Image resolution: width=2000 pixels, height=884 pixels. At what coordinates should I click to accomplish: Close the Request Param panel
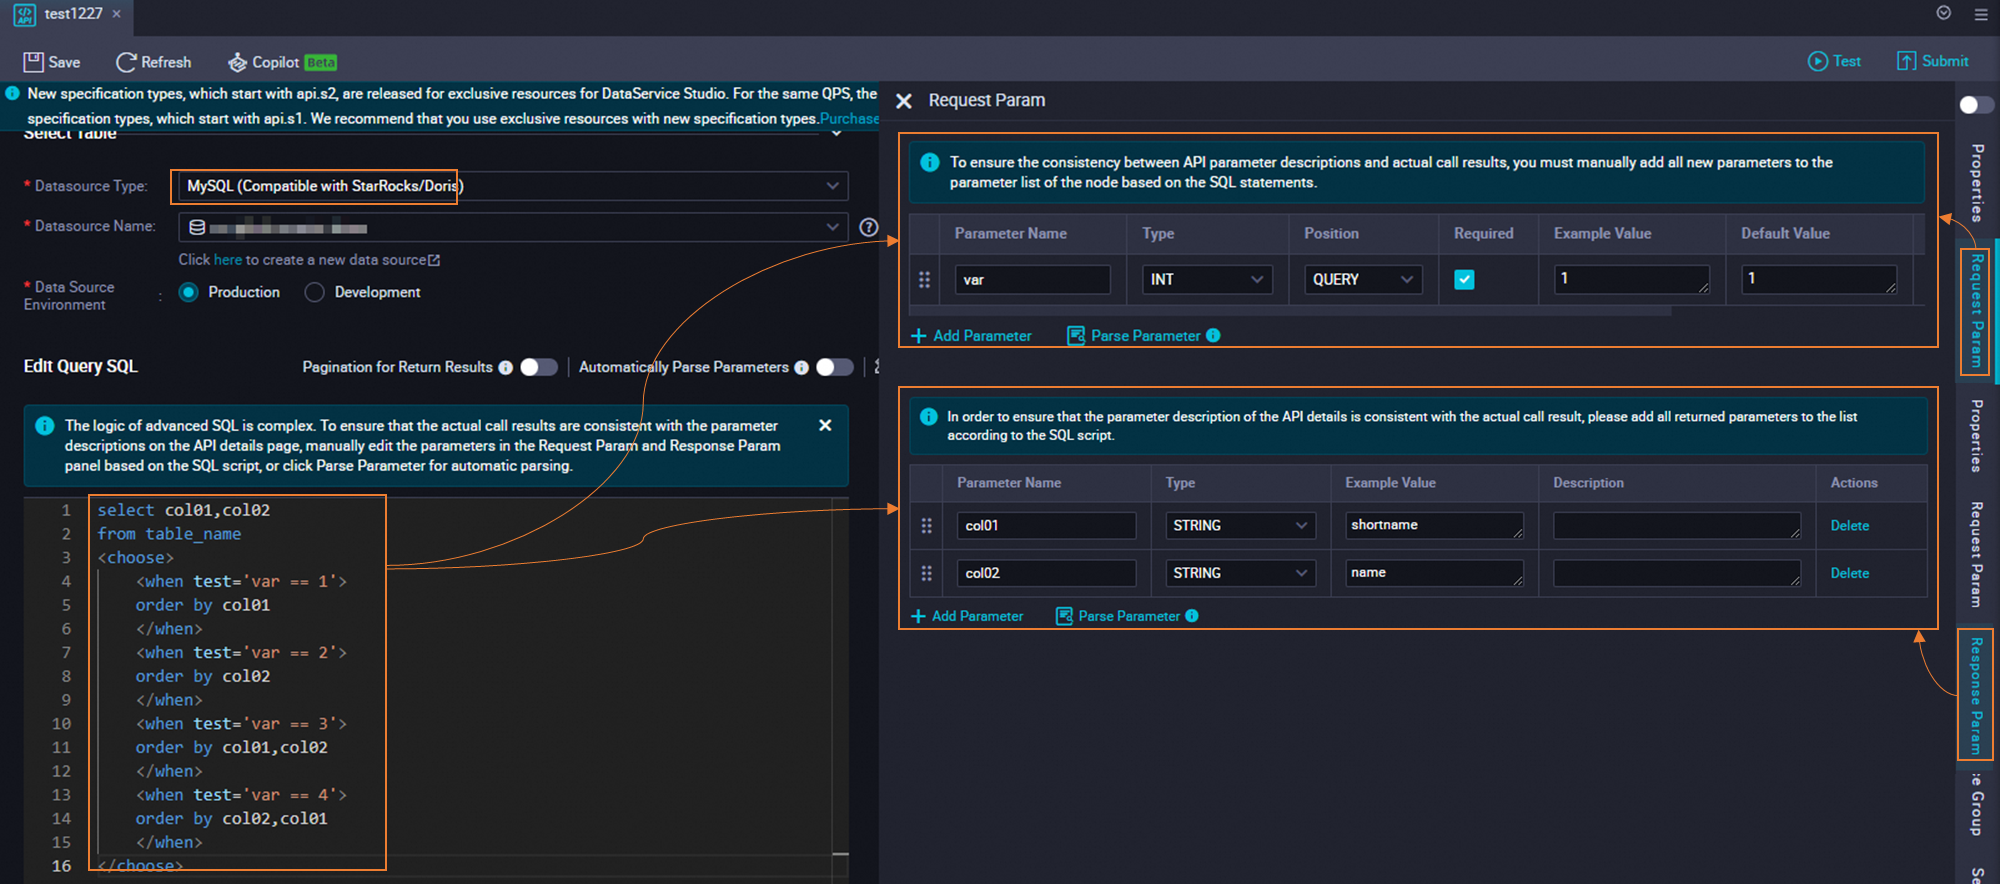pos(904,101)
